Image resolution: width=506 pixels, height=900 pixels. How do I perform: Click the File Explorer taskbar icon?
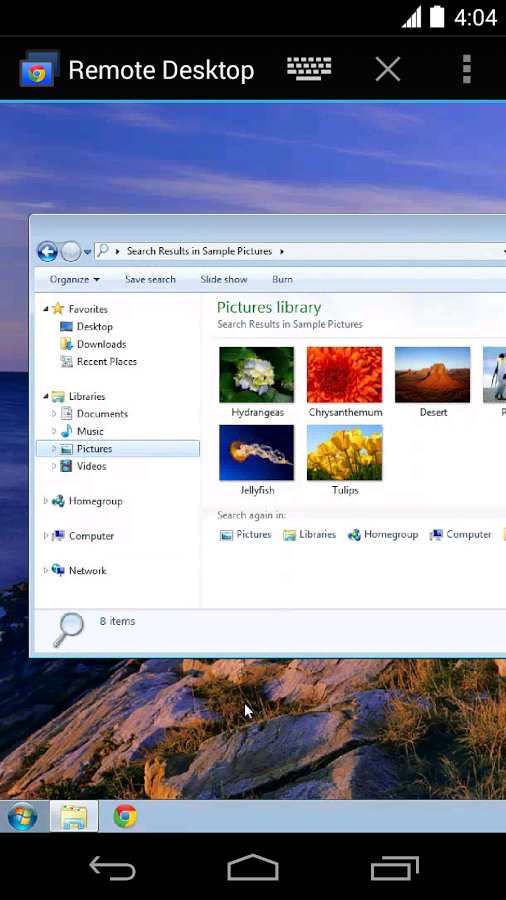click(x=74, y=816)
